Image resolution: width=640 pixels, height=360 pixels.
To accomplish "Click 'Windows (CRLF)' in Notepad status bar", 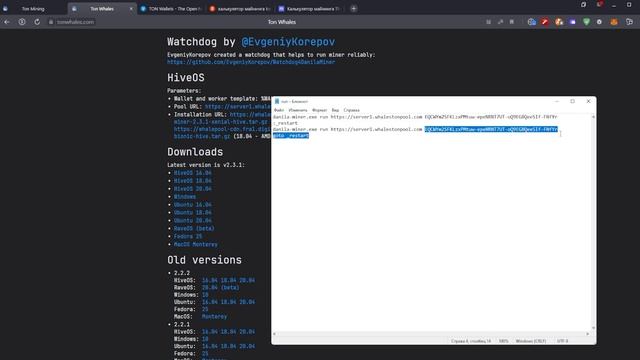I will [531, 341].
